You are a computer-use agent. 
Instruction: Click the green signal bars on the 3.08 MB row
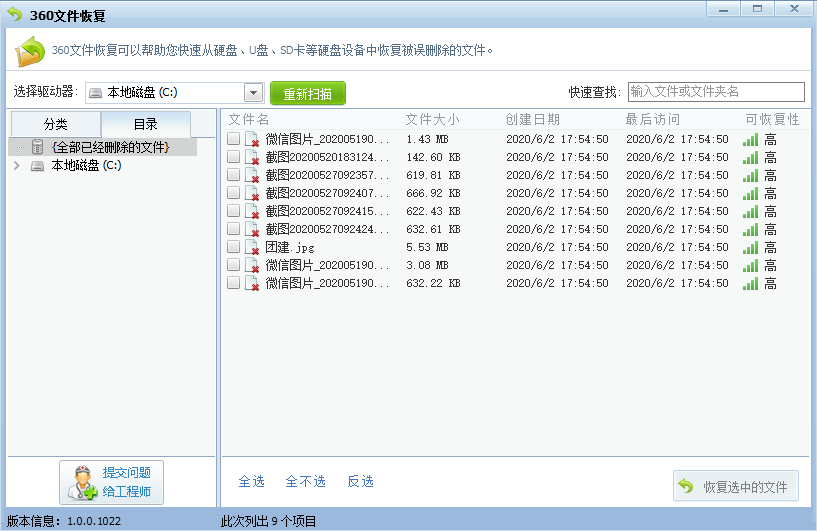750,266
